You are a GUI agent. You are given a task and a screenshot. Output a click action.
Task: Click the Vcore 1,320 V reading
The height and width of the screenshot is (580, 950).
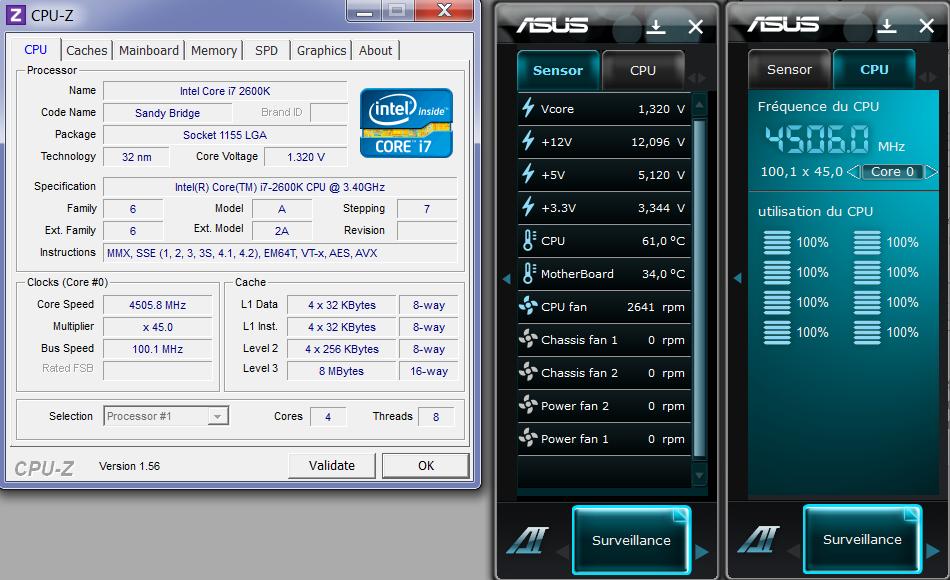tap(661, 109)
